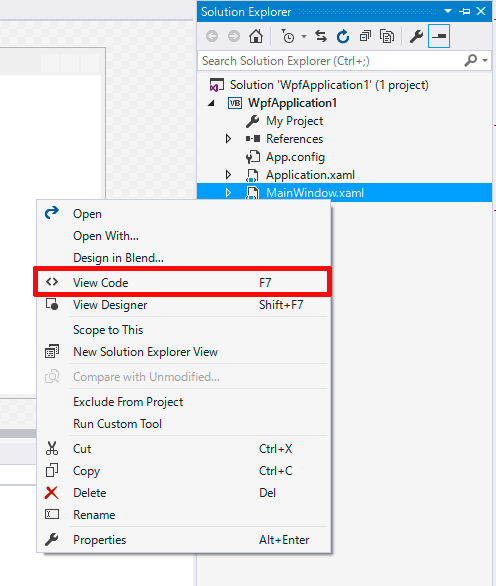This screenshot has height=586, width=496.
Task: Click the wrench icon beside Properties menu entry
Action: pyautogui.click(x=51, y=539)
